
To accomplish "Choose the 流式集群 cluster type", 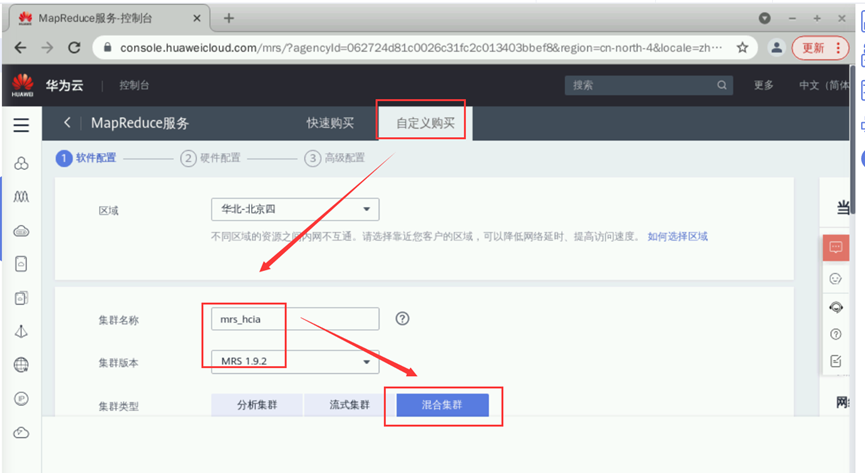I will [349, 405].
